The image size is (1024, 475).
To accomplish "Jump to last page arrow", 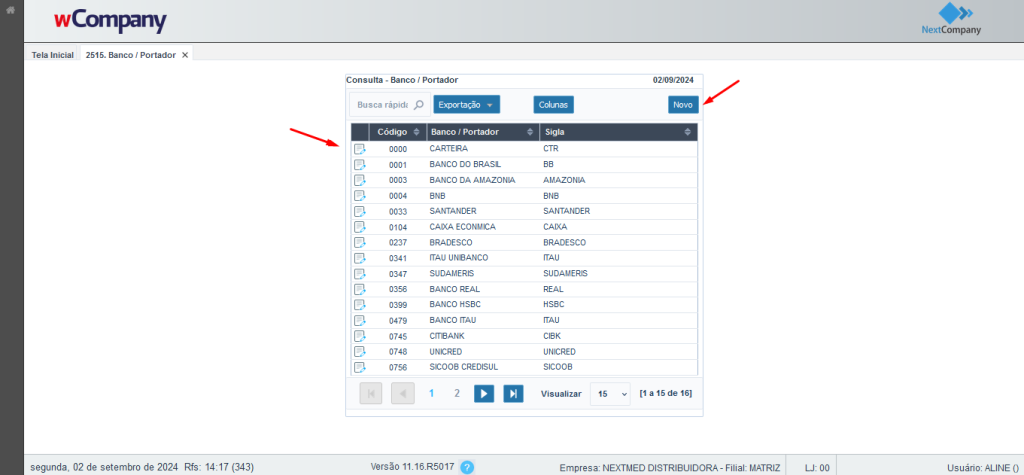I will pyautogui.click(x=513, y=394).
